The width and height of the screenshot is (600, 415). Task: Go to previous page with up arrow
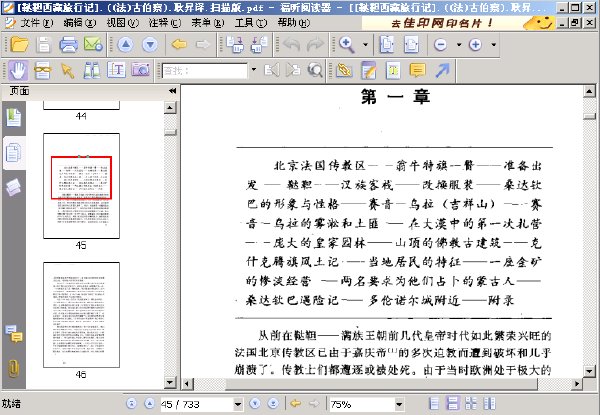(x=126, y=45)
